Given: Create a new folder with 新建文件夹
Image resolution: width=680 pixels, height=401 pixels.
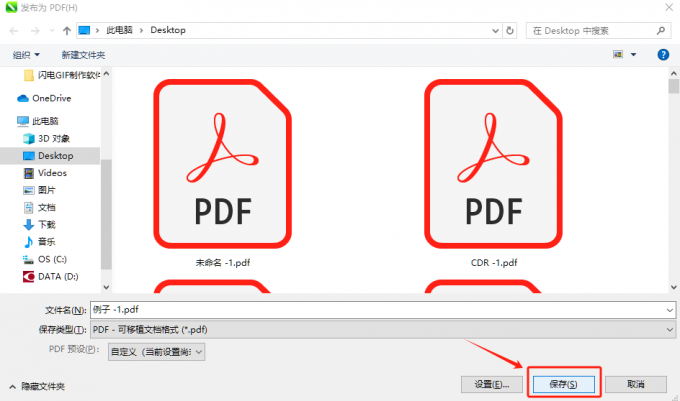Looking at the screenshot, I should pos(83,55).
